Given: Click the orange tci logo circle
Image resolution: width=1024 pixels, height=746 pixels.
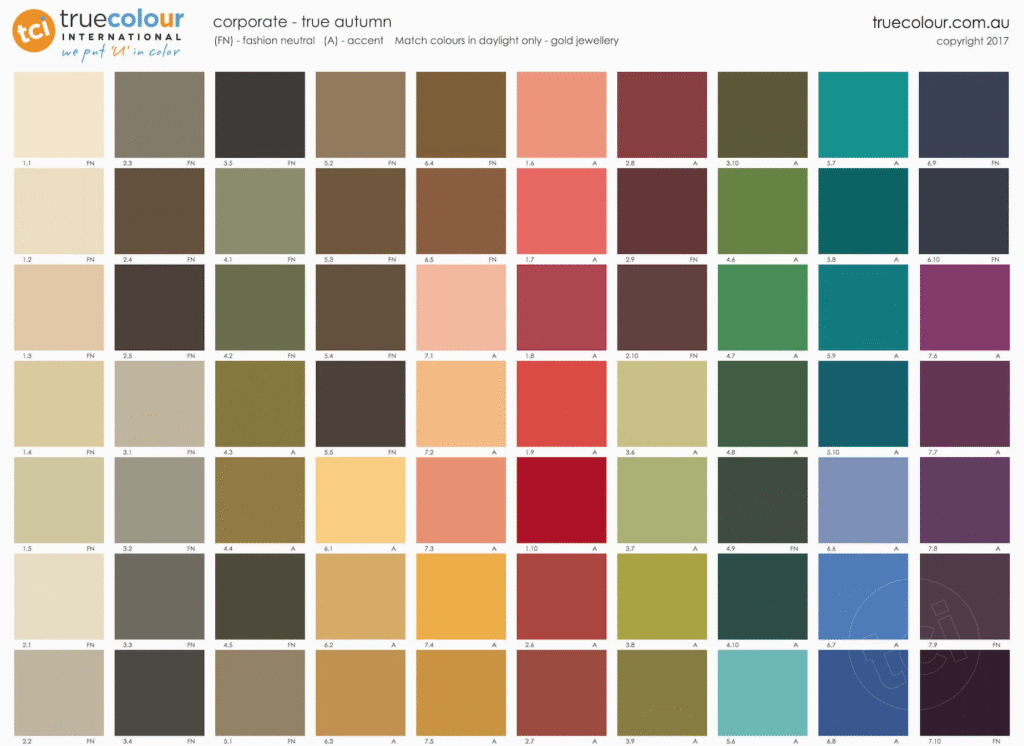Looking at the screenshot, I should pos(33,31).
